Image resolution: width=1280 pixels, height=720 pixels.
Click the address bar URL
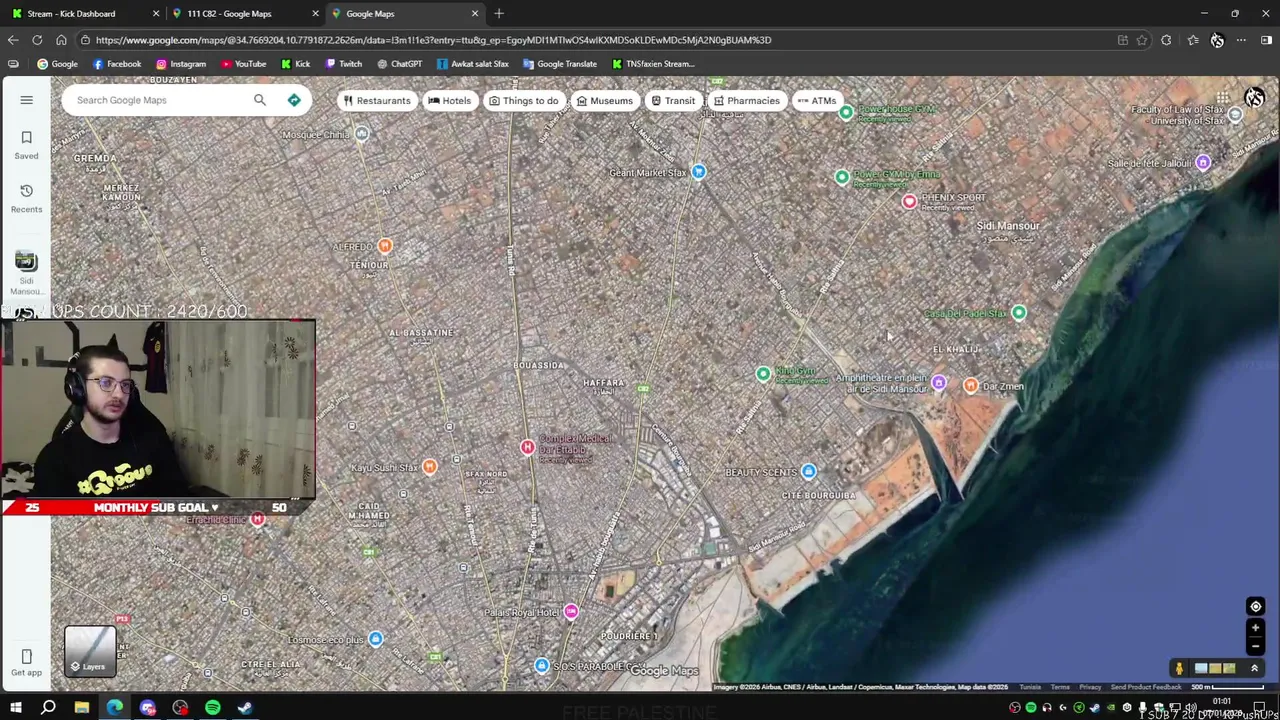click(433, 40)
